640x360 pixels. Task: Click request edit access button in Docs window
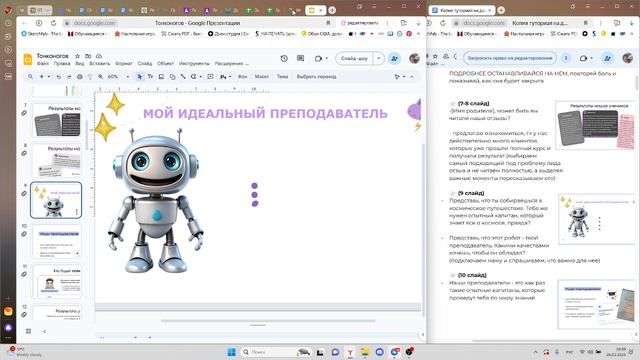click(x=509, y=58)
